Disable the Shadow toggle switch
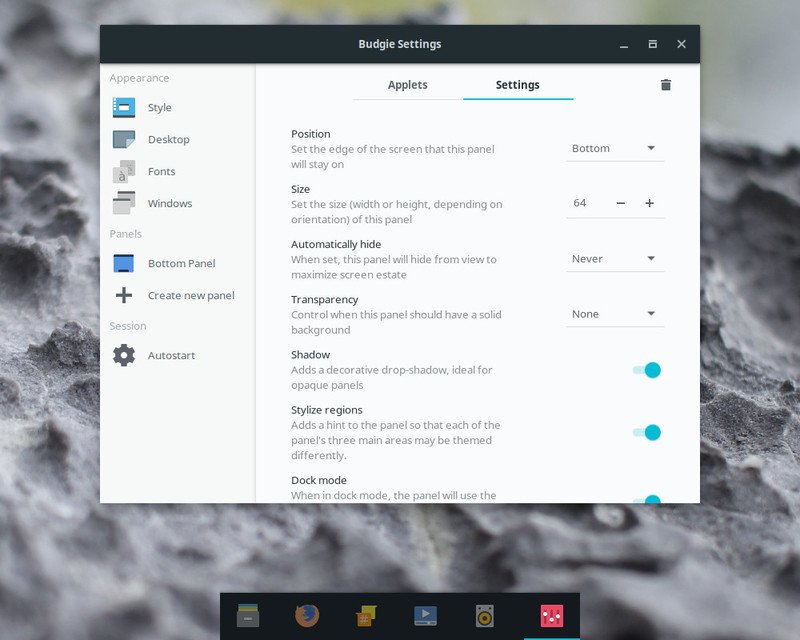 [646, 370]
